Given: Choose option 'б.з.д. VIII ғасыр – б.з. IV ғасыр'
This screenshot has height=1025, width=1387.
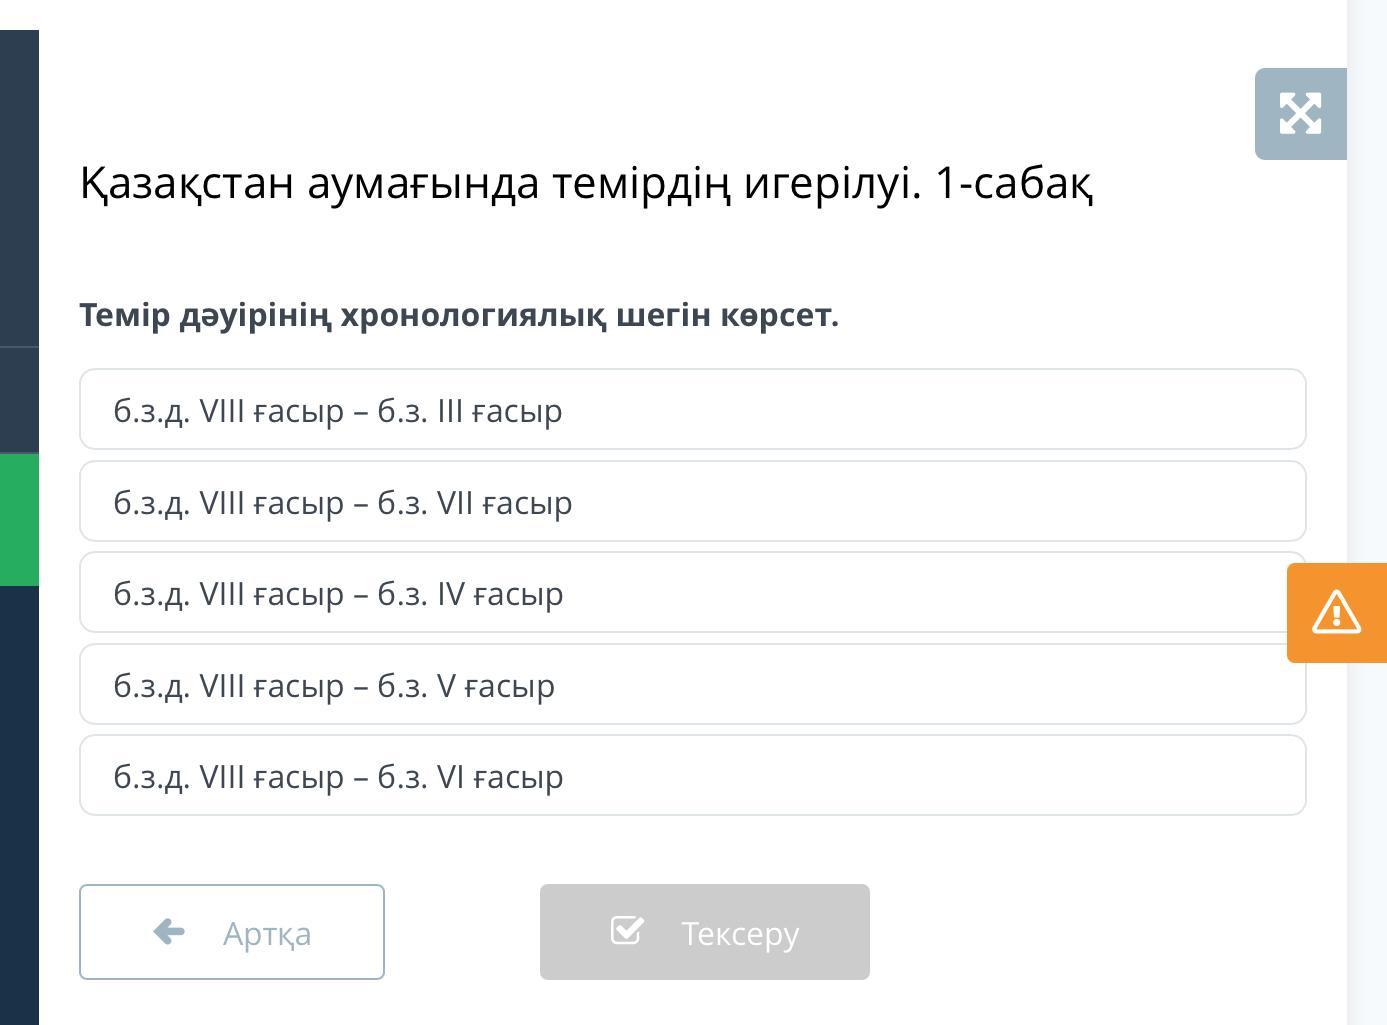Looking at the screenshot, I should pyautogui.click(x=692, y=593).
